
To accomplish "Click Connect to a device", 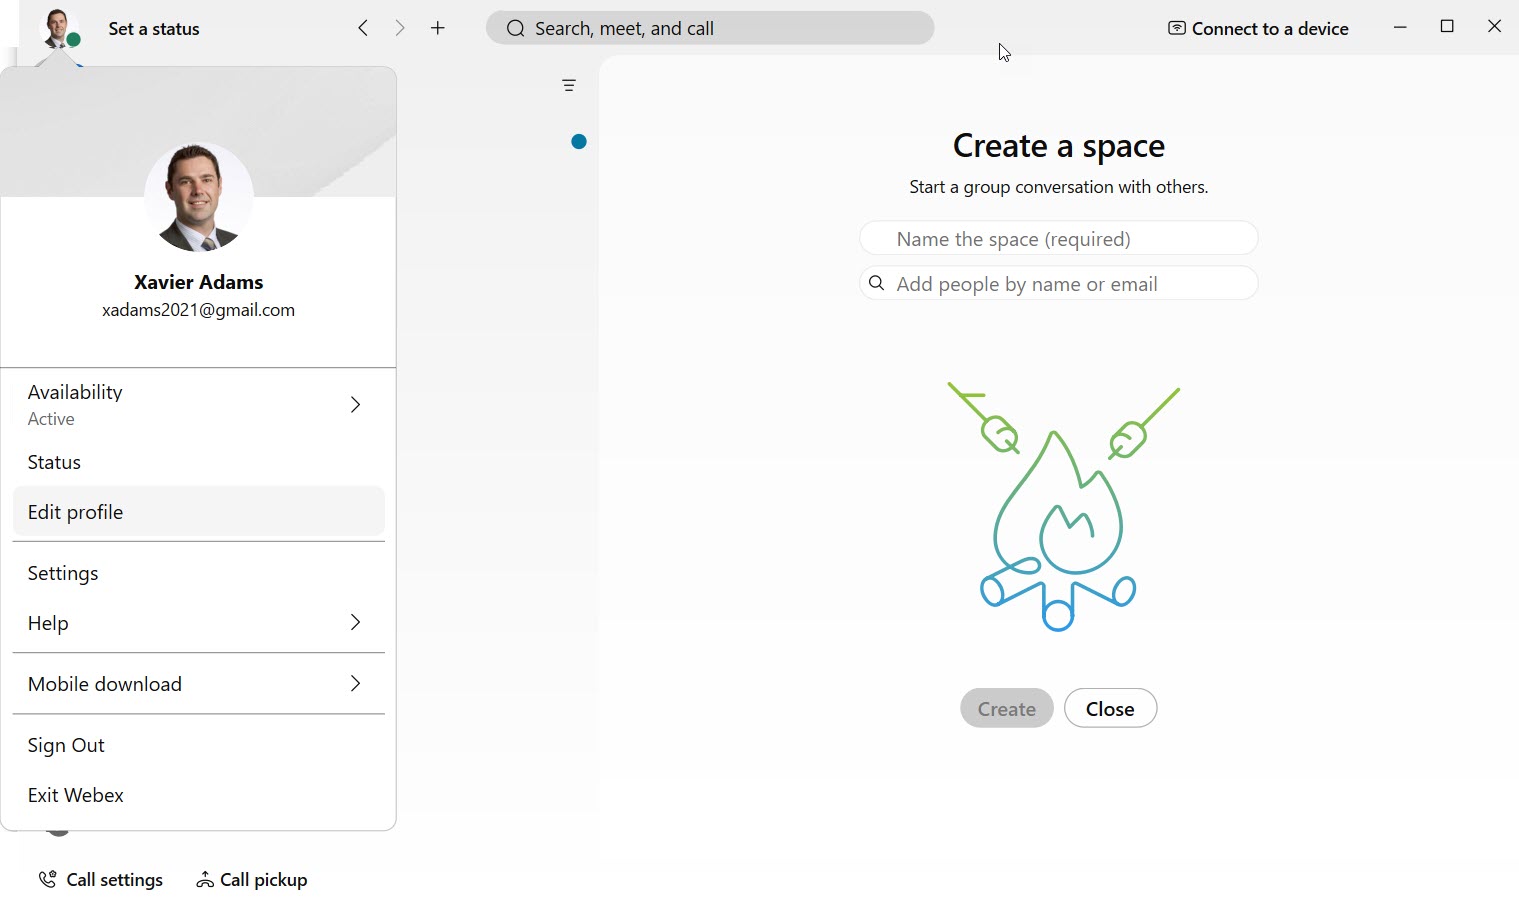I will click(x=1258, y=29).
